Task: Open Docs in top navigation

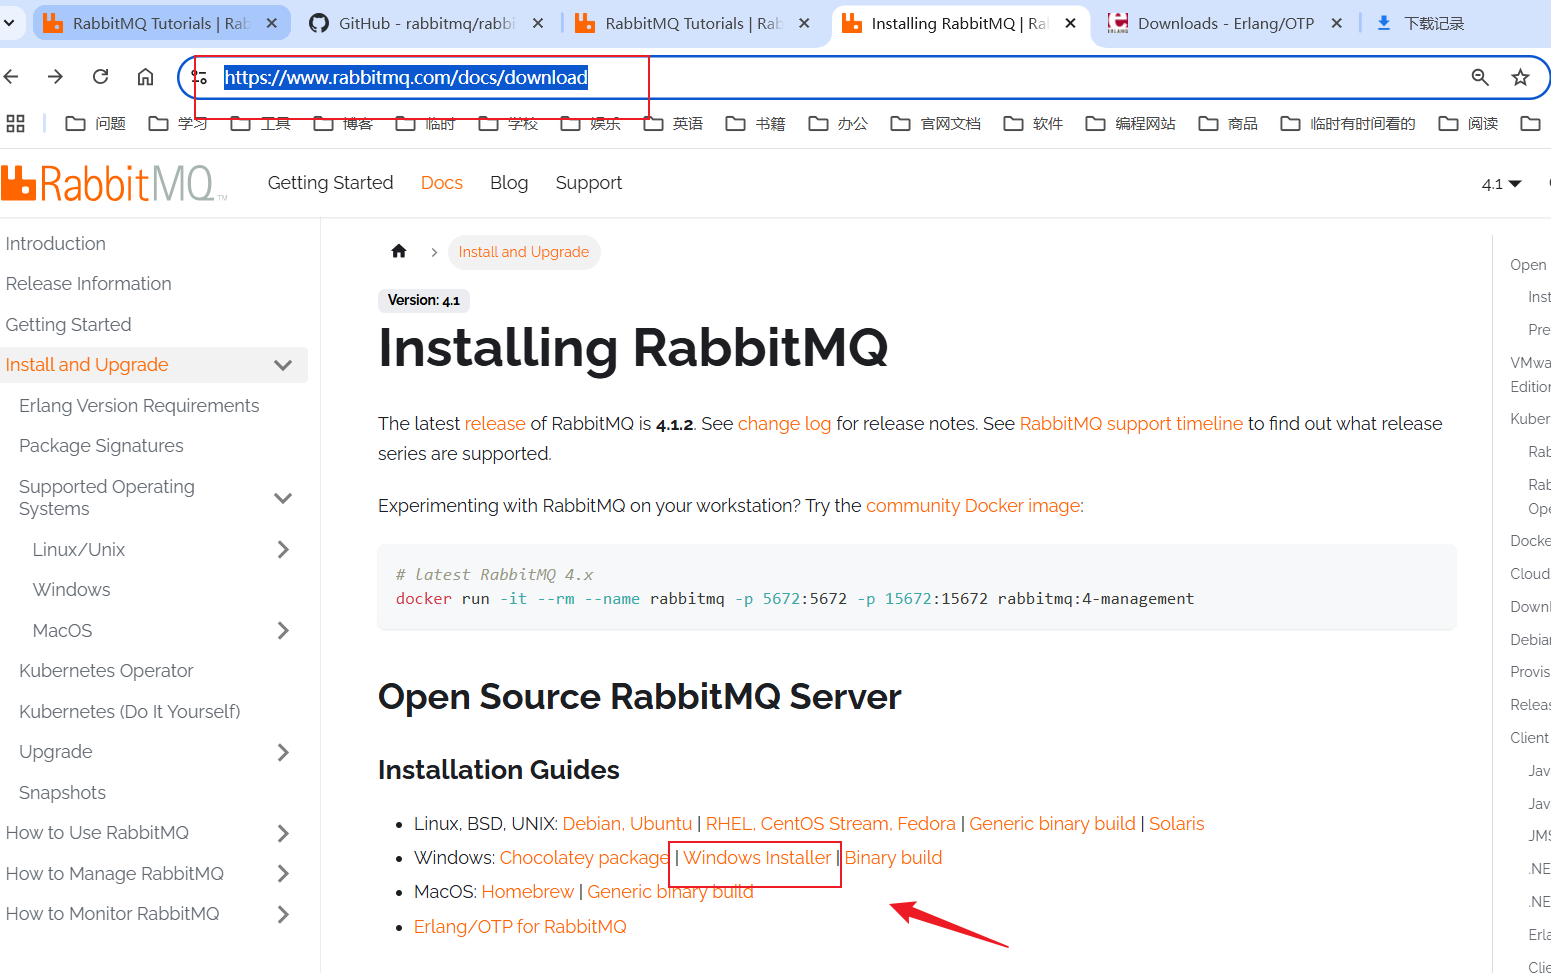Action: click(442, 183)
